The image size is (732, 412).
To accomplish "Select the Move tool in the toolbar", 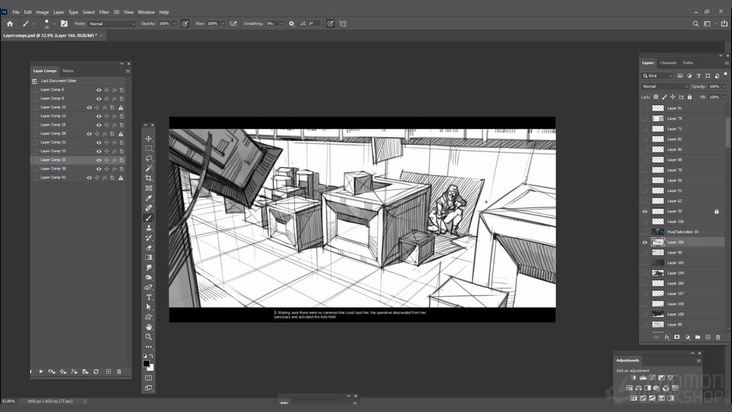I will pyautogui.click(x=149, y=139).
